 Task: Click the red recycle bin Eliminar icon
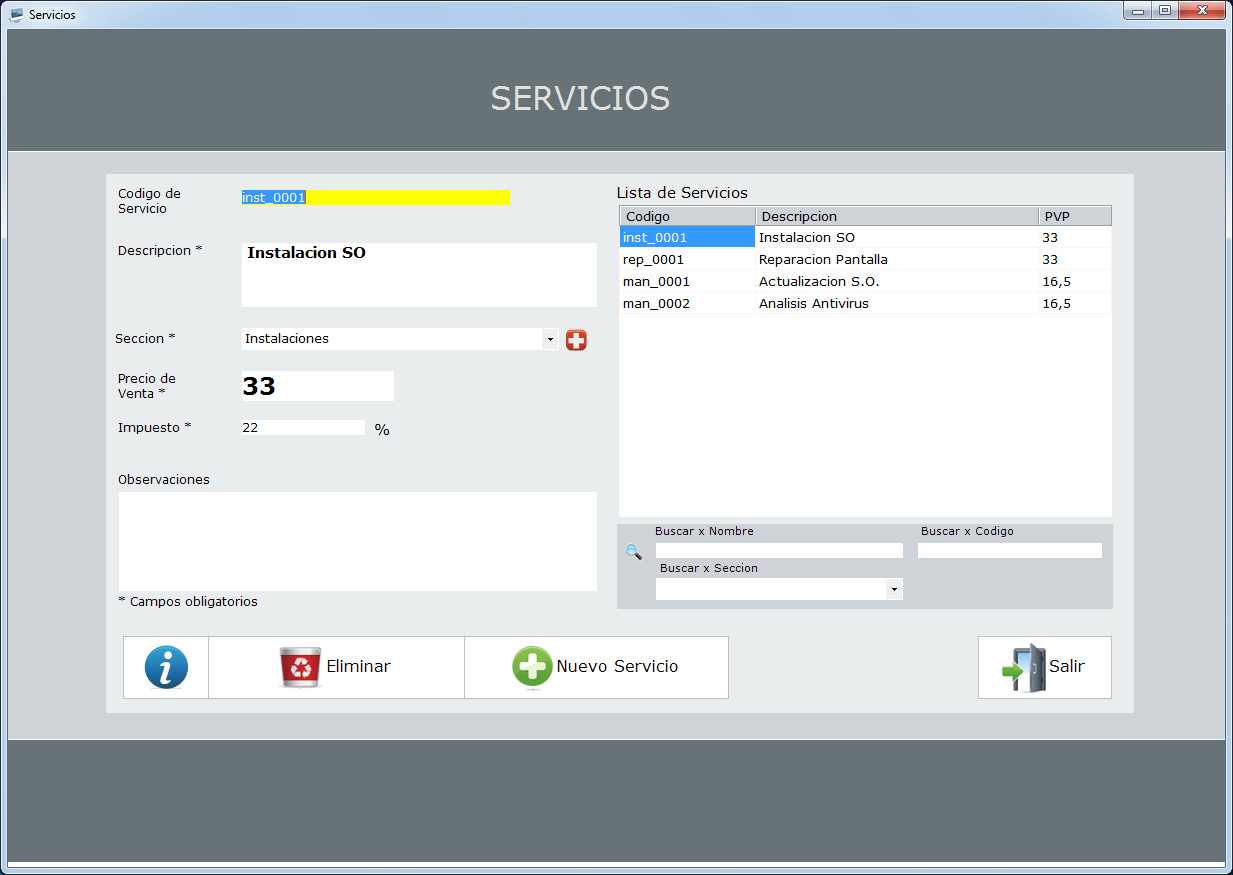(300, 667)
